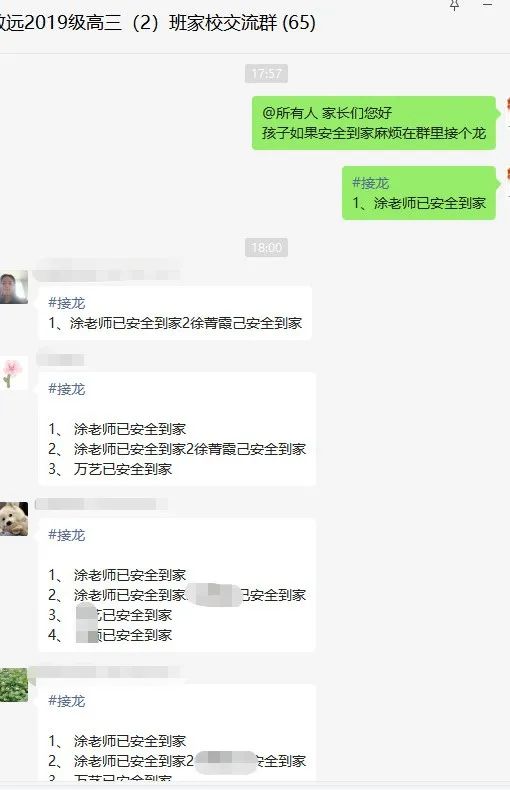Click sender avatar beside the @所有人 message

pyautogui.click(x=507, y=110)
